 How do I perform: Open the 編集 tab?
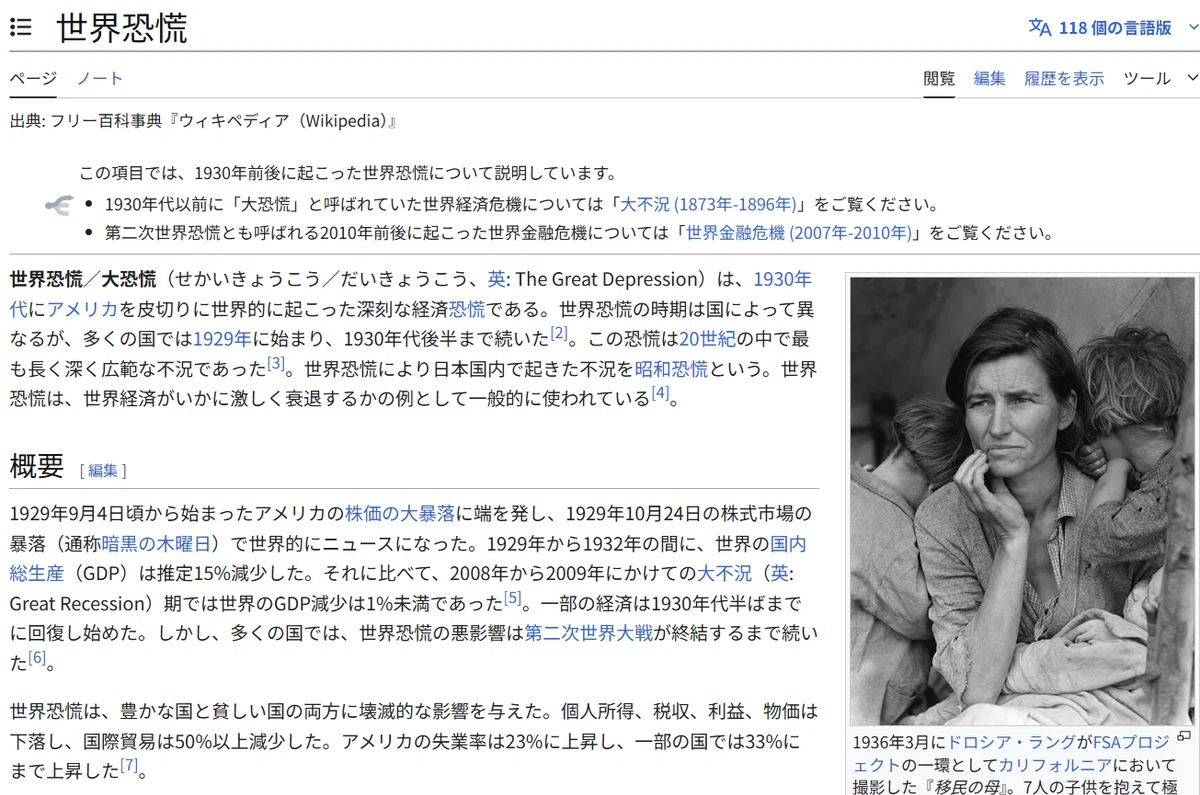(x=989, y=78)
